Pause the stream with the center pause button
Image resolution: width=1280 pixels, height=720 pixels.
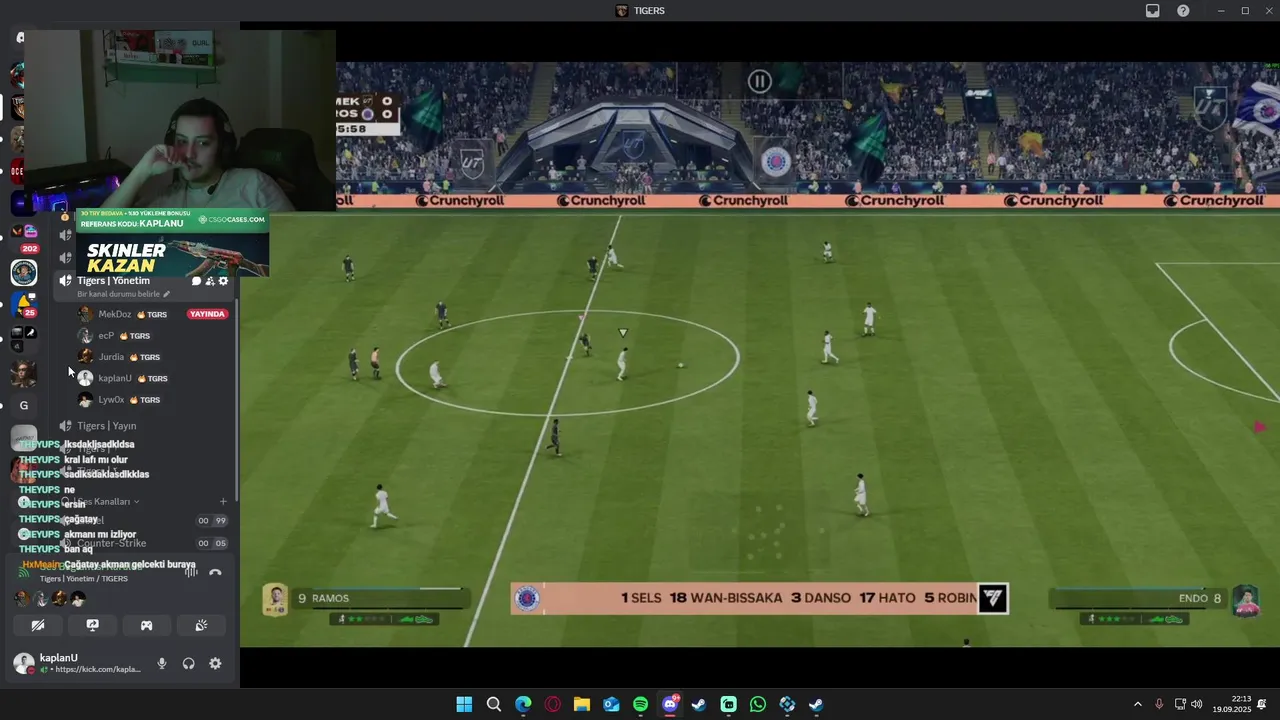pos(760,82)
